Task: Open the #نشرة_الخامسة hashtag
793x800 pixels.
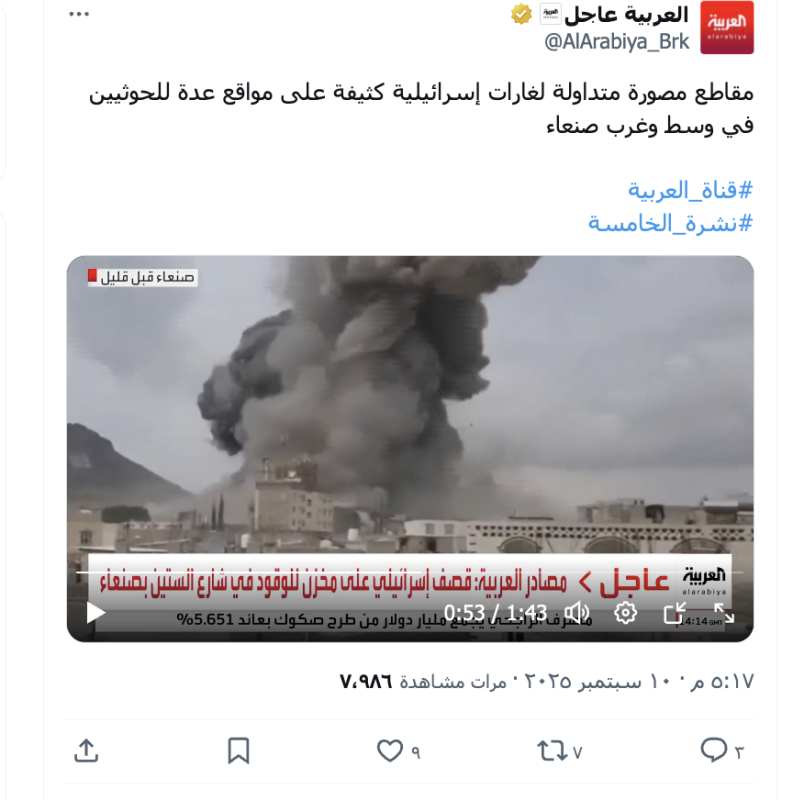Action: pos(670,223)
